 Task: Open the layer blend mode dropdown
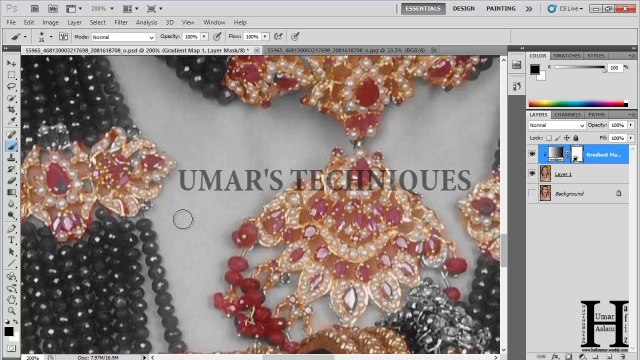(x=557, y=125)
